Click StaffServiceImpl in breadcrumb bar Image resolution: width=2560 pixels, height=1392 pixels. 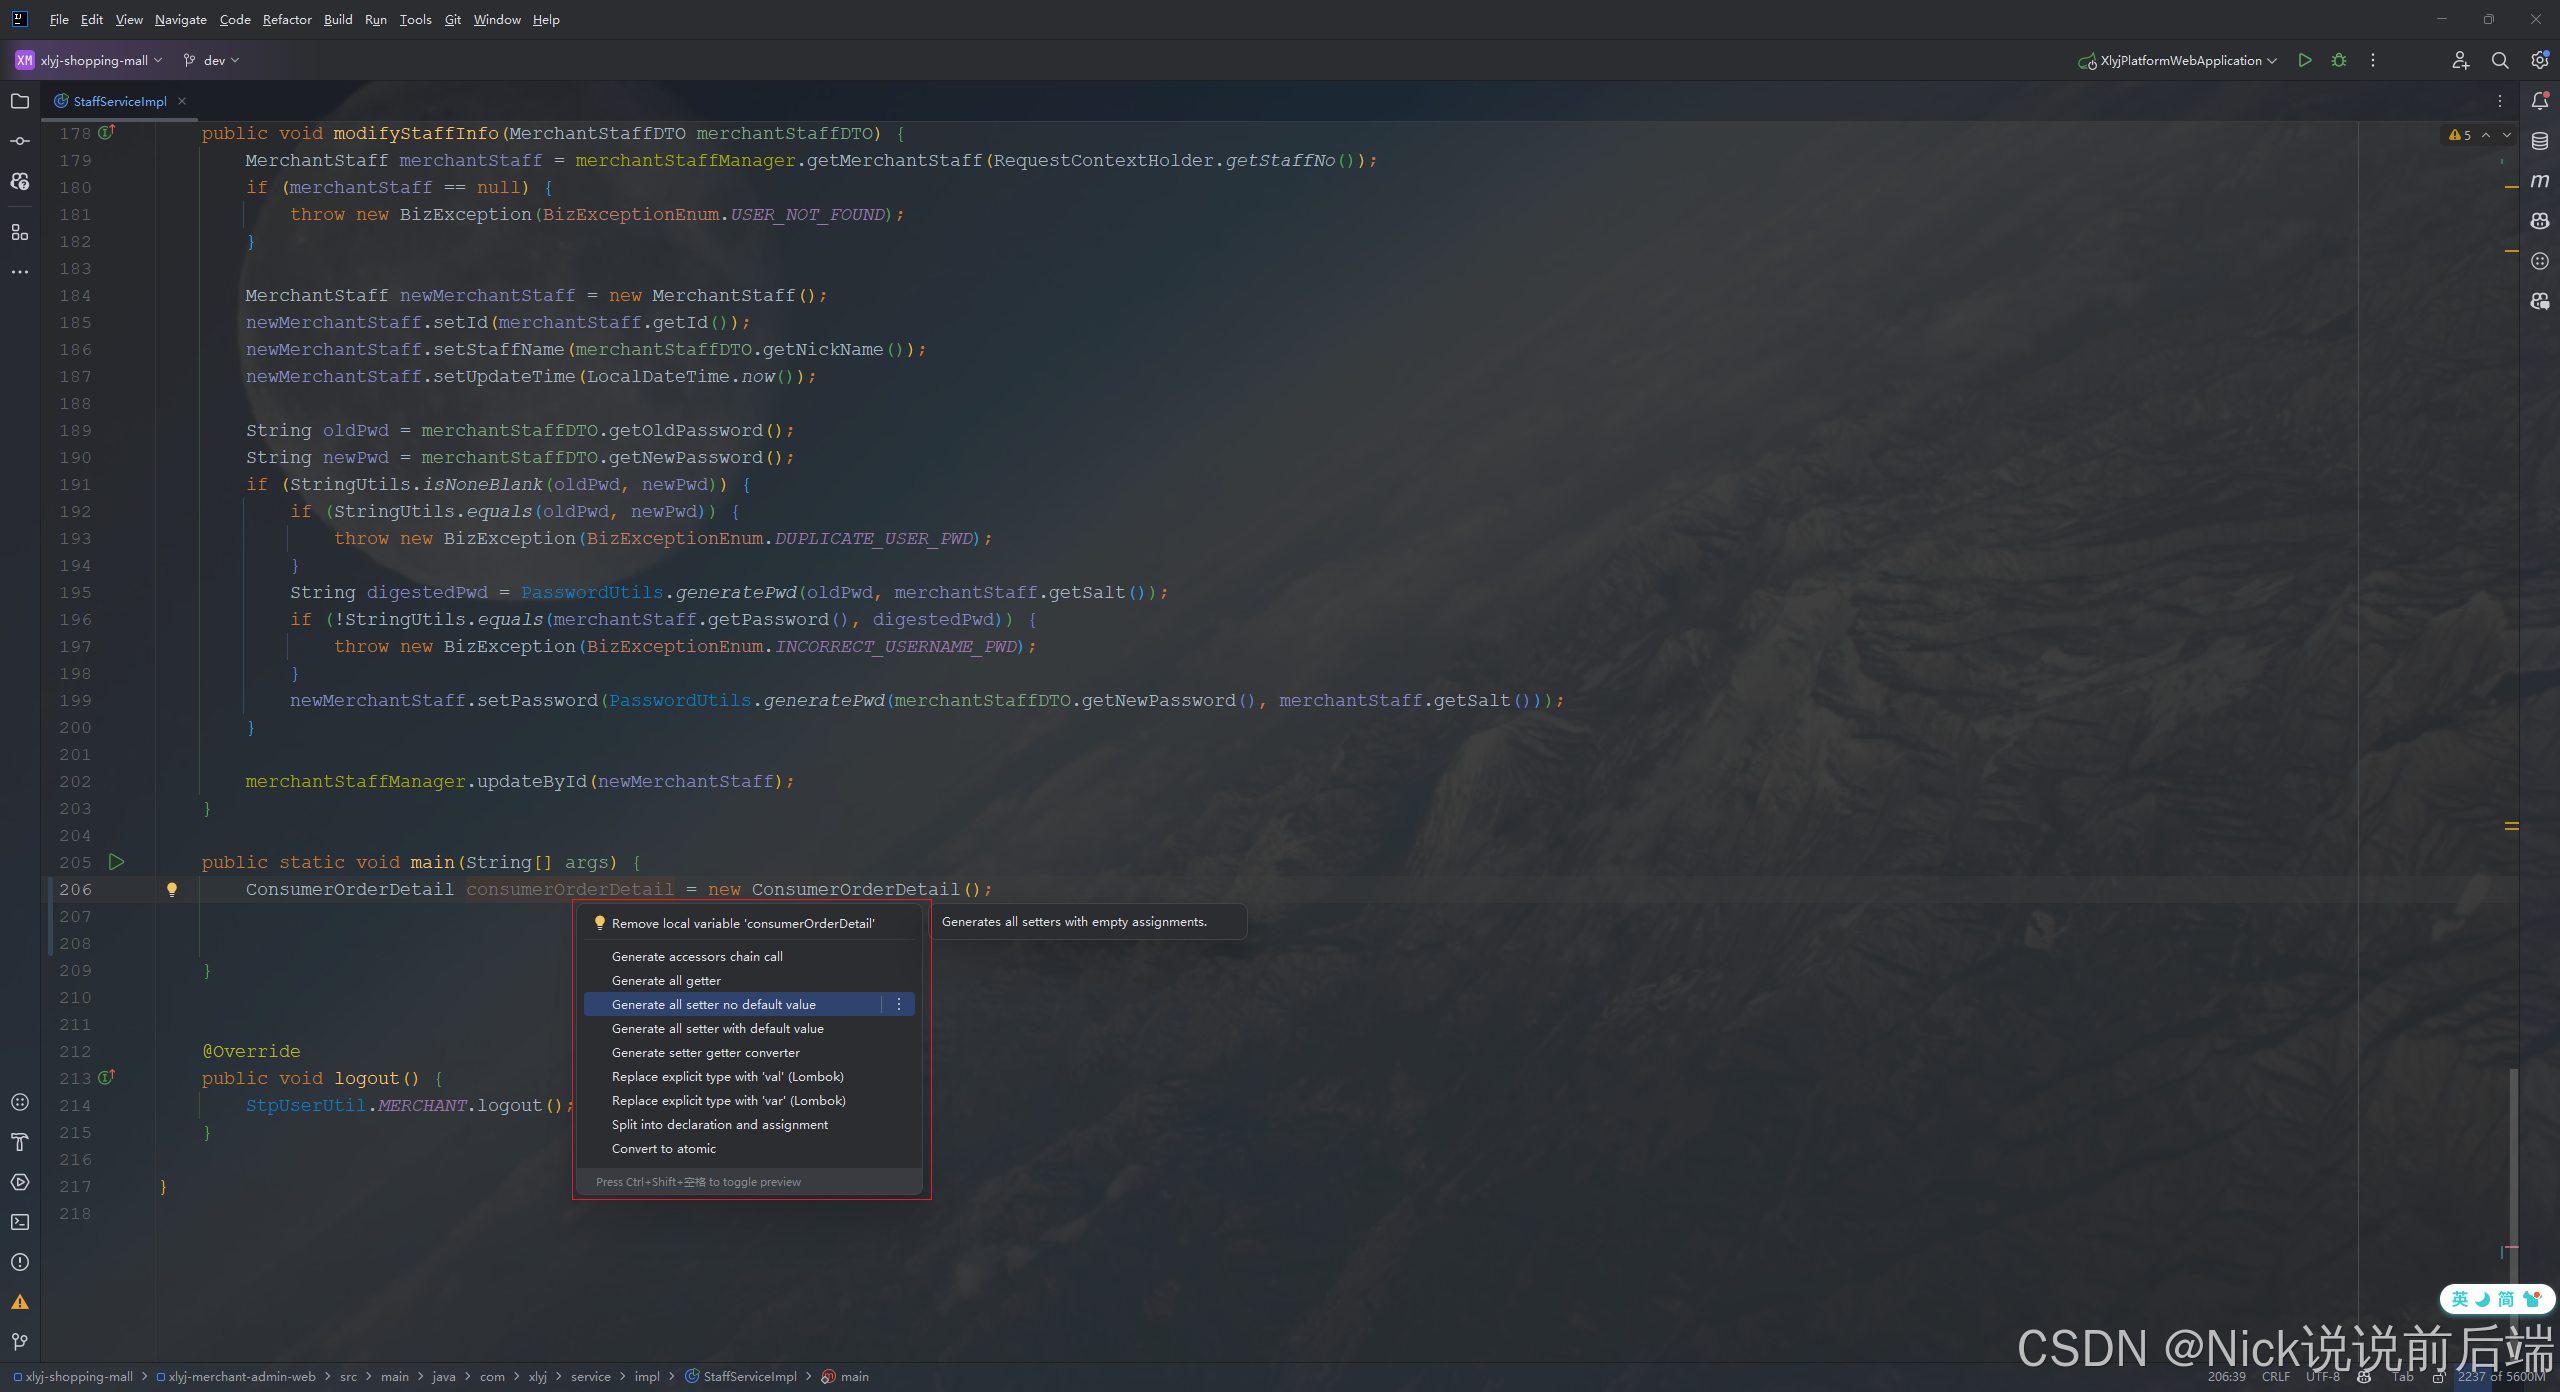click(749, 1377)
